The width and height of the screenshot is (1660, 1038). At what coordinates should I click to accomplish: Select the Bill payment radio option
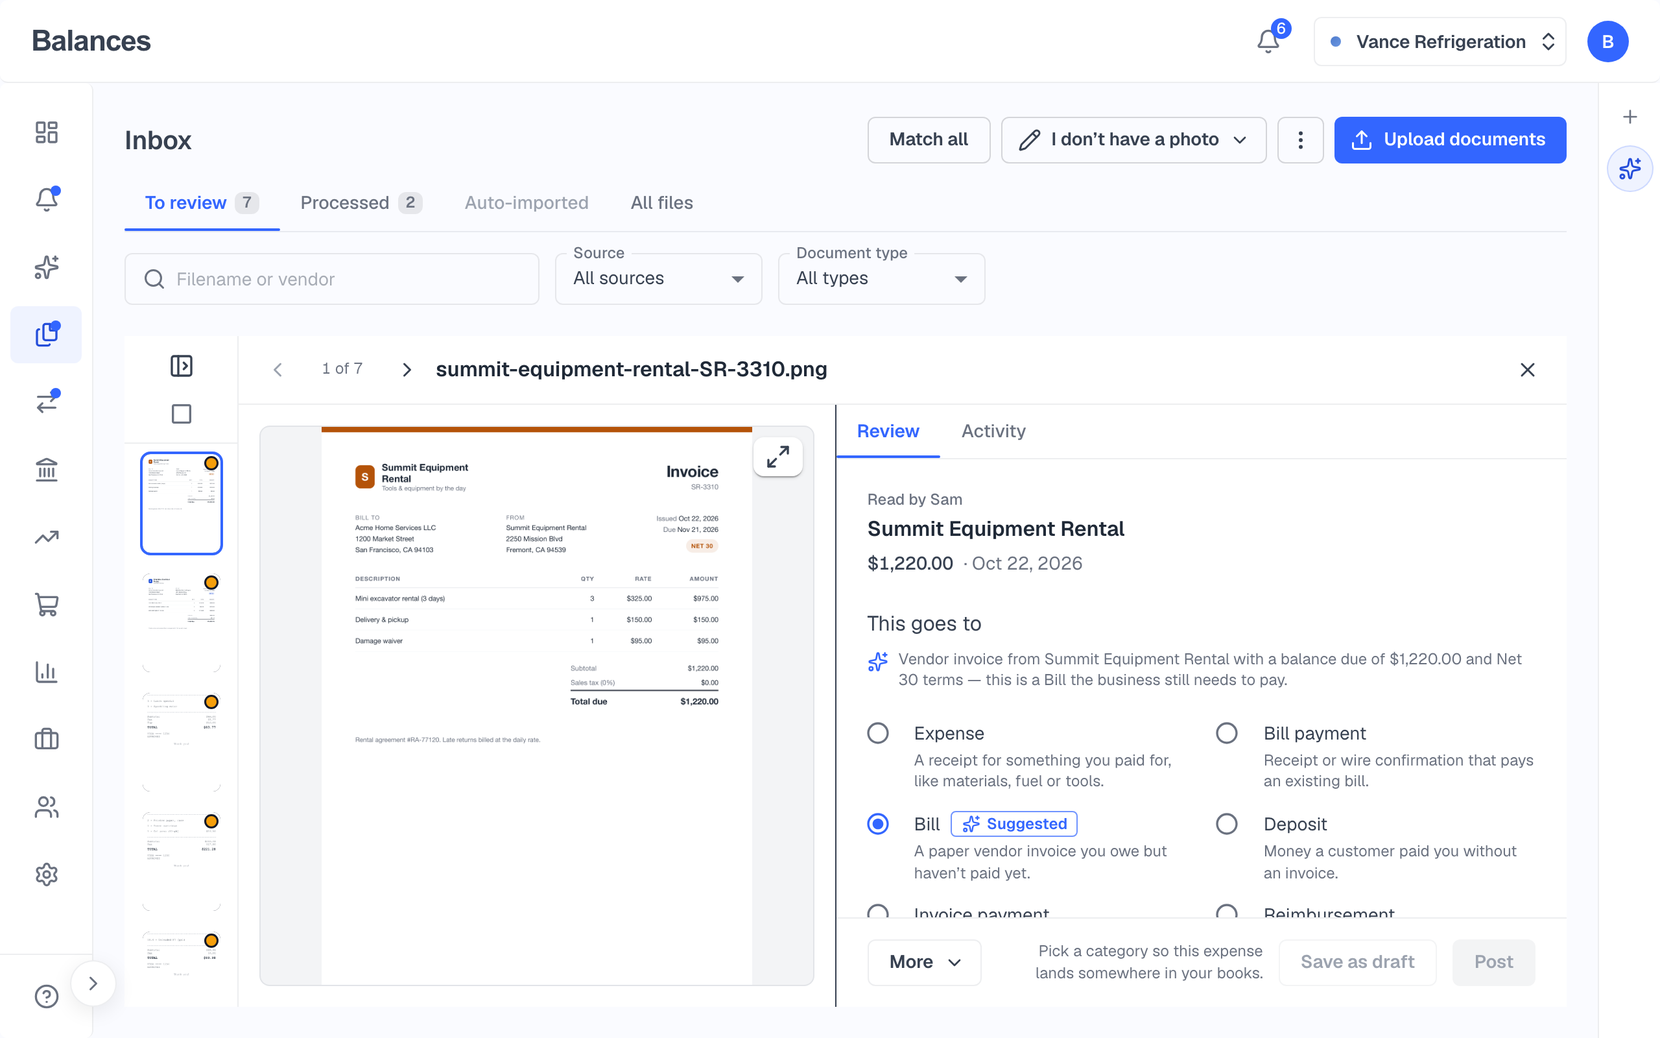[1227, 733]
